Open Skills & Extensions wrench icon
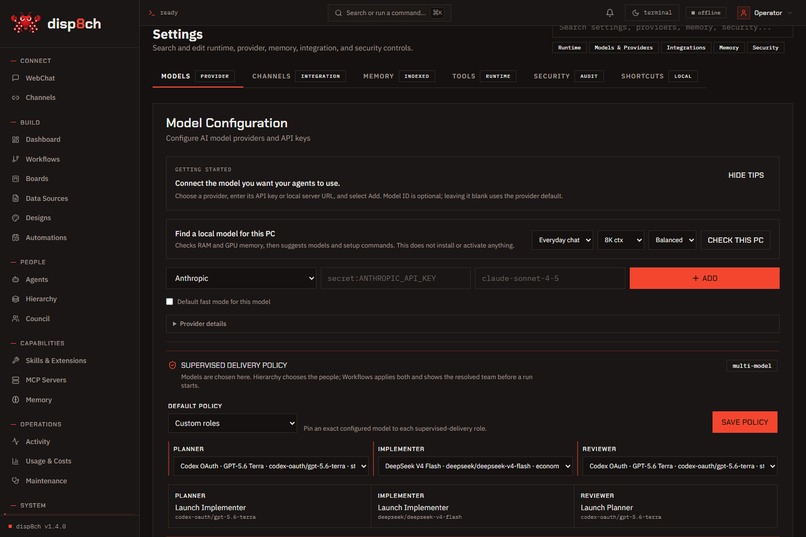Image resolution: width=806 pixels, height=537 pixels. [x=15, y=361]
